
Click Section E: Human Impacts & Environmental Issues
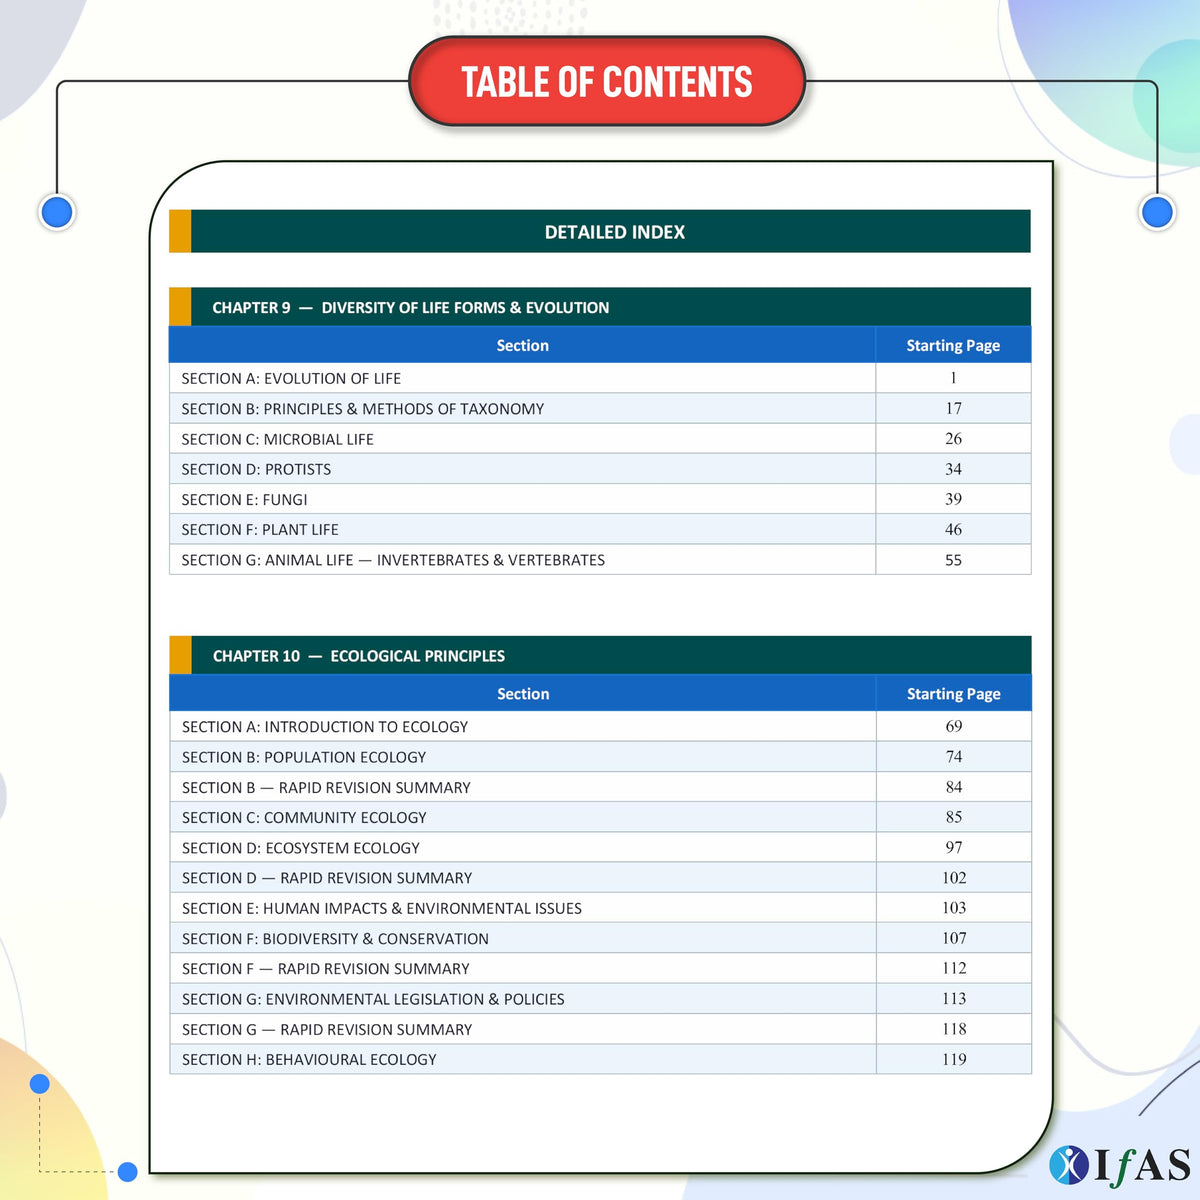600,908
